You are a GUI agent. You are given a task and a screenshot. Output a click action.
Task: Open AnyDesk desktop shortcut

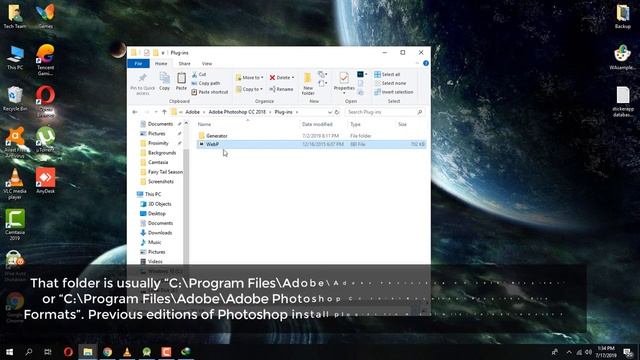click(x=45, y=180)
